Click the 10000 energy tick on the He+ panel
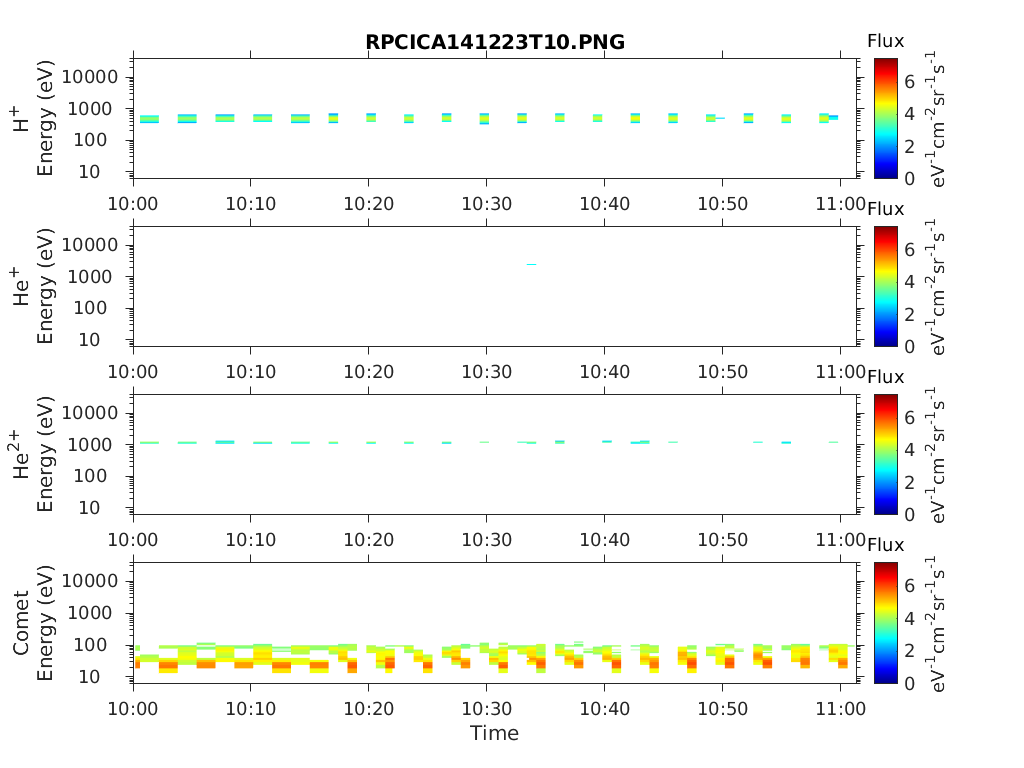The width and height of the screenshot is (1024, 768). (x=90, y=245)
